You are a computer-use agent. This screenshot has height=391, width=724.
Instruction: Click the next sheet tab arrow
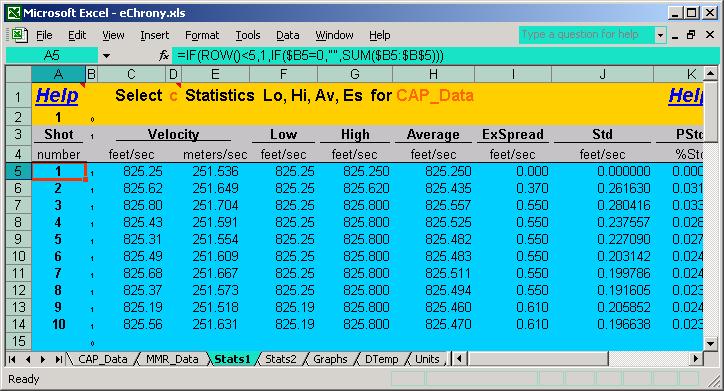[43, 359]
